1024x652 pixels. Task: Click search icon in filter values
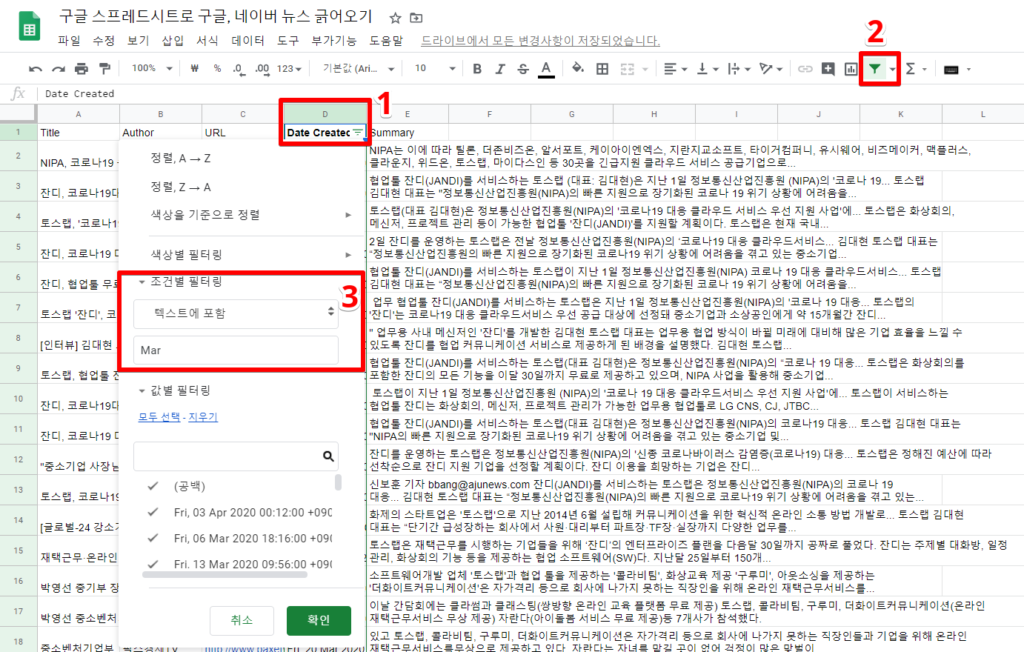click(x=328, y=456)
